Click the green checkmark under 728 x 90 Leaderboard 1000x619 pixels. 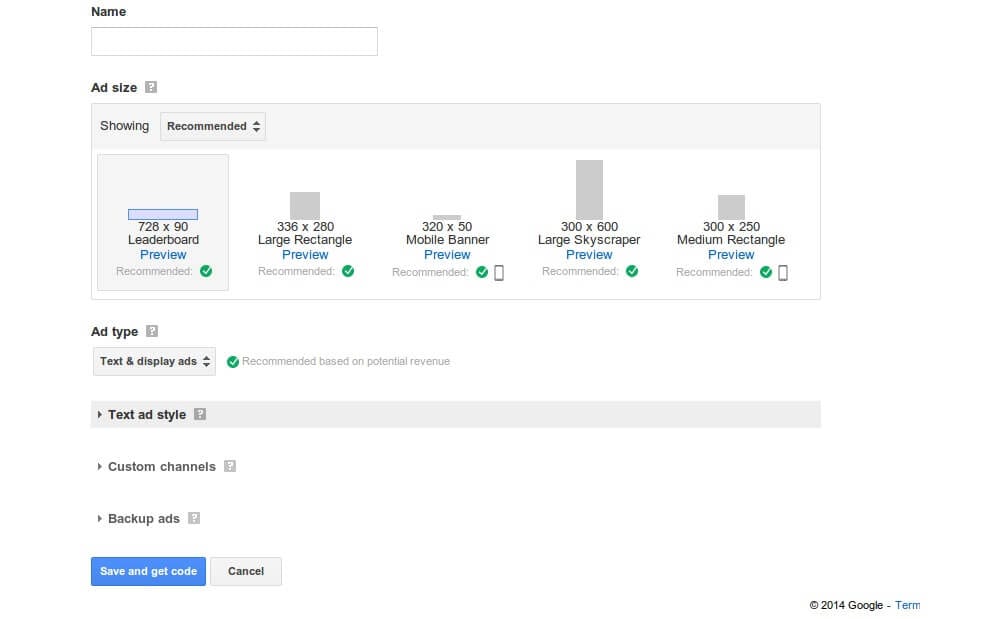click(206, 271)
